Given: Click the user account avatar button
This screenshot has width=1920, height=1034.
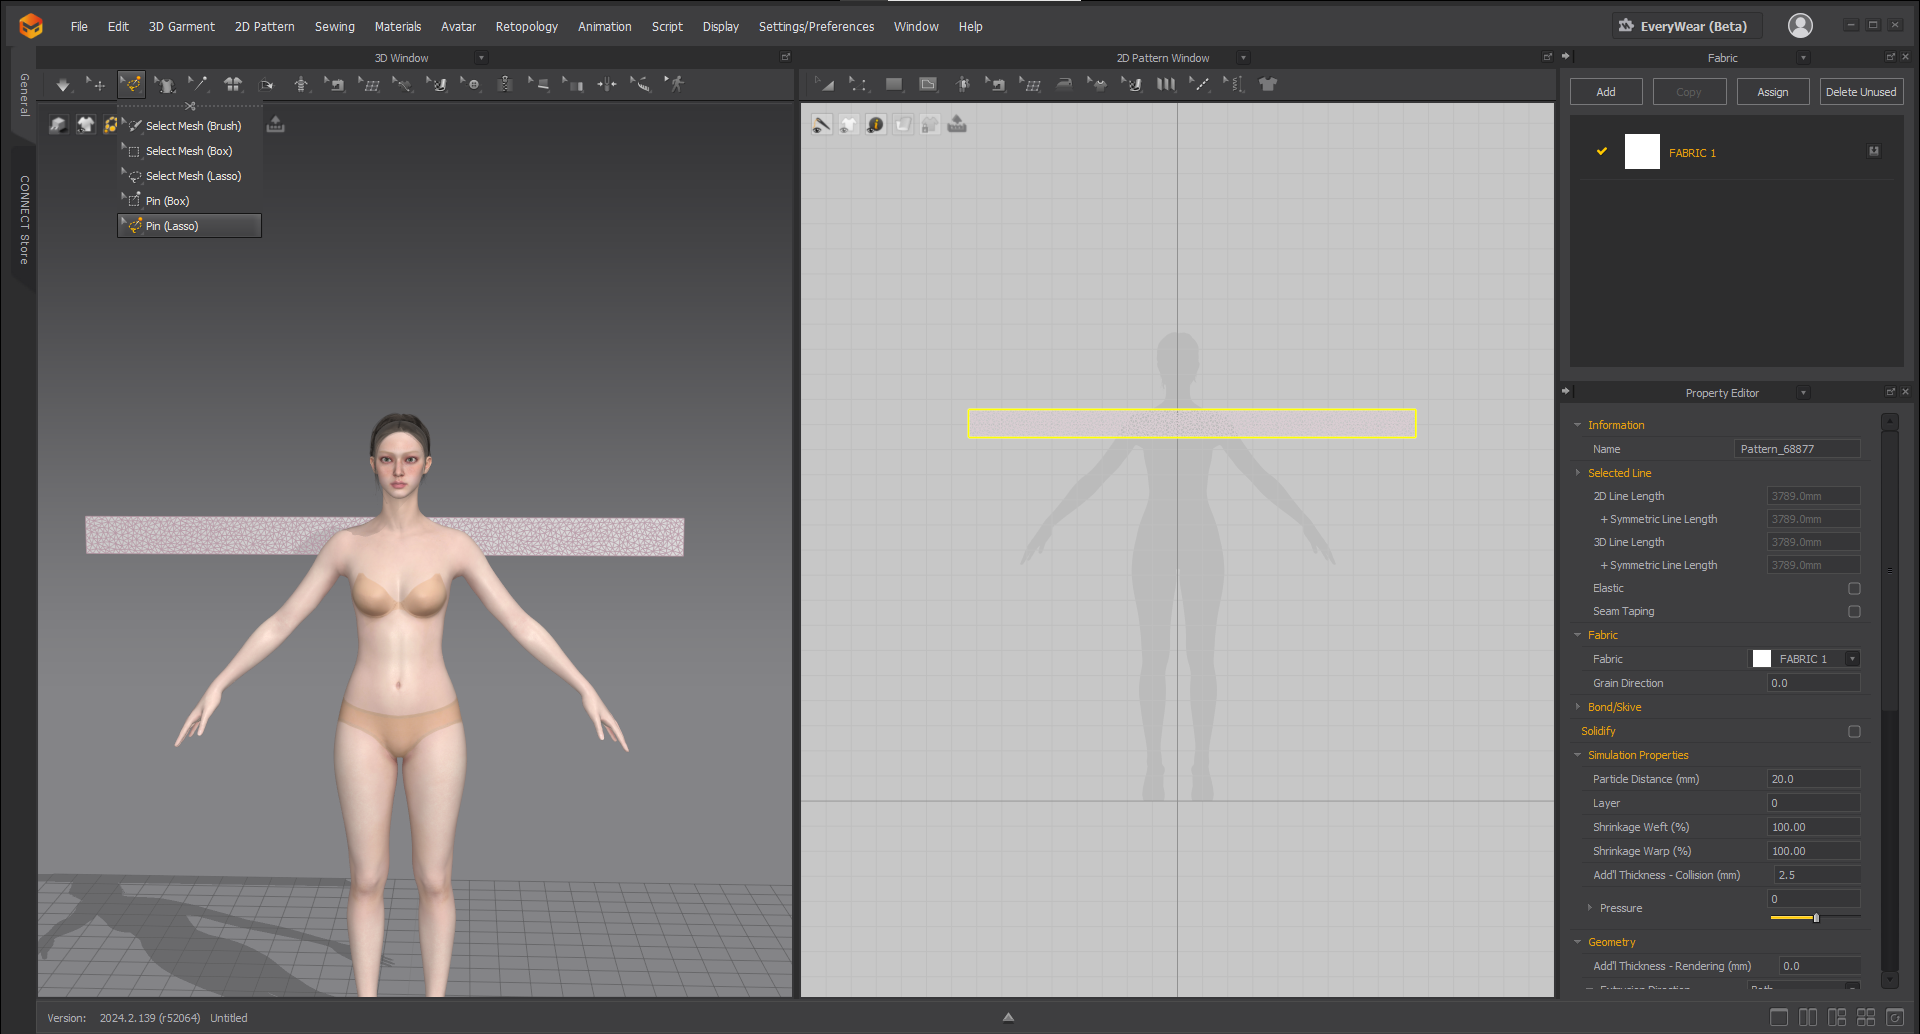Looking at the screenshot, I should 1800,26.
